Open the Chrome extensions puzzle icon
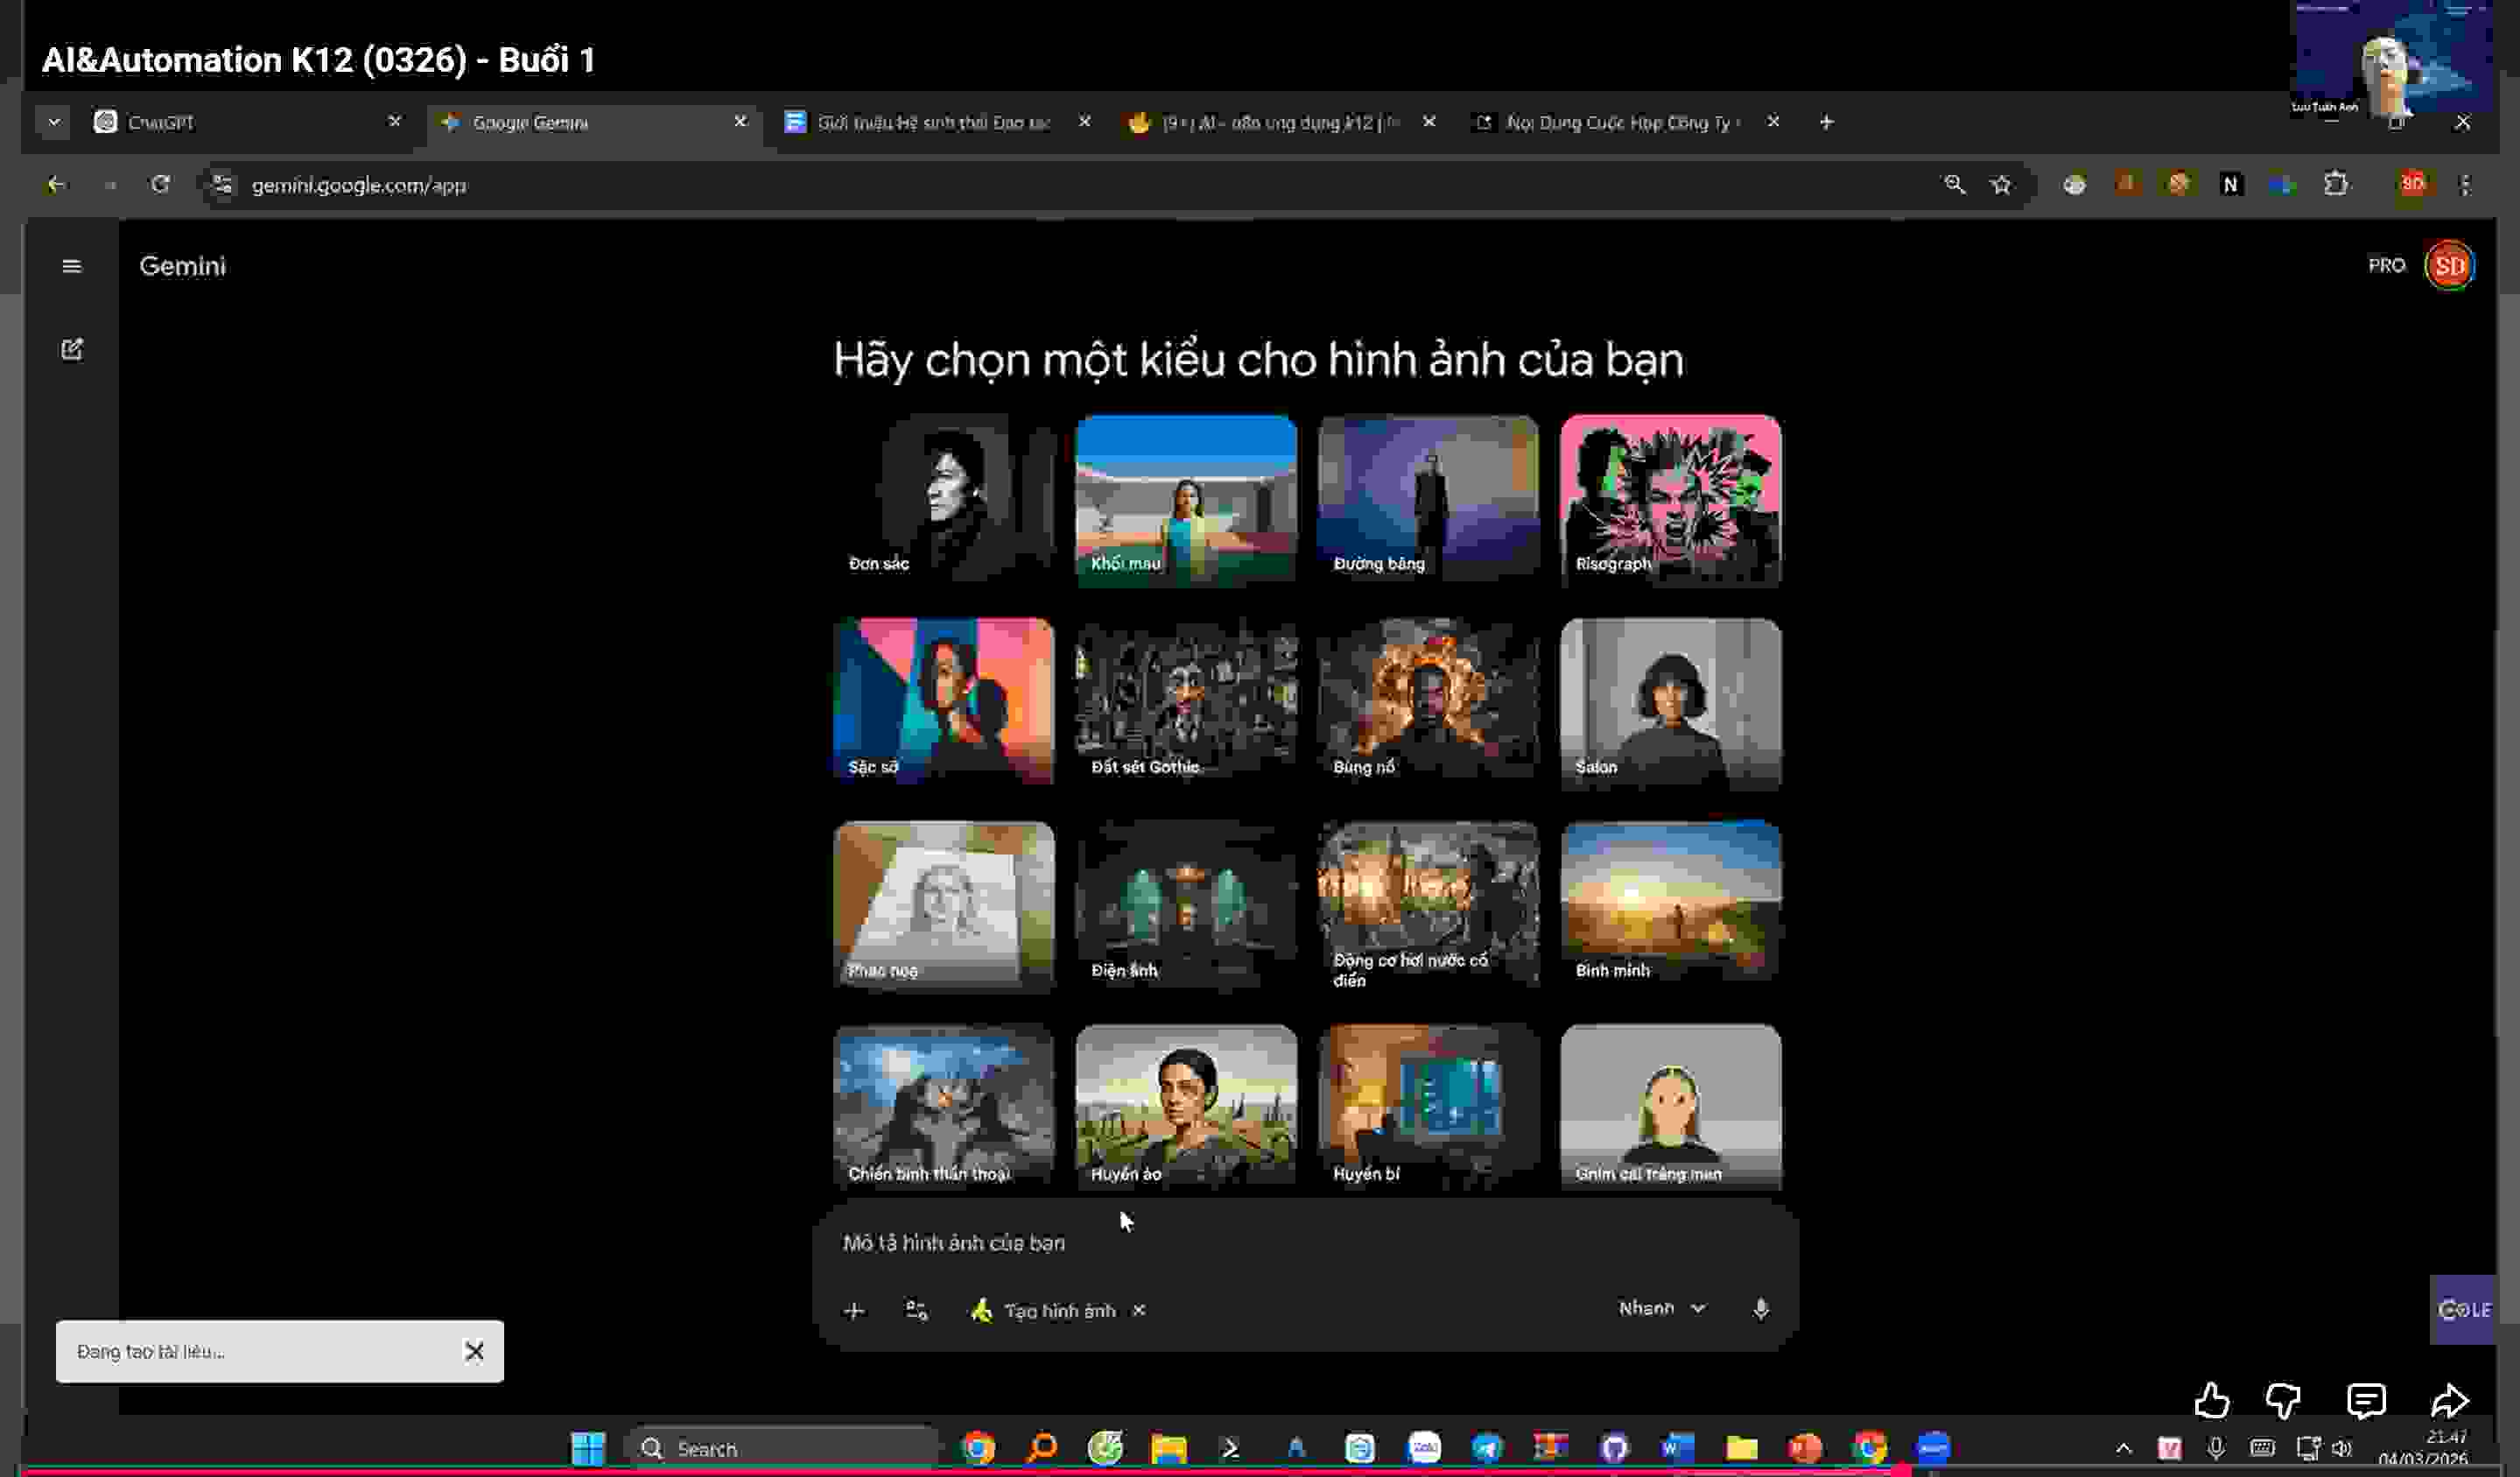The image size is (2520, 1477). [x=2335, y=184]
